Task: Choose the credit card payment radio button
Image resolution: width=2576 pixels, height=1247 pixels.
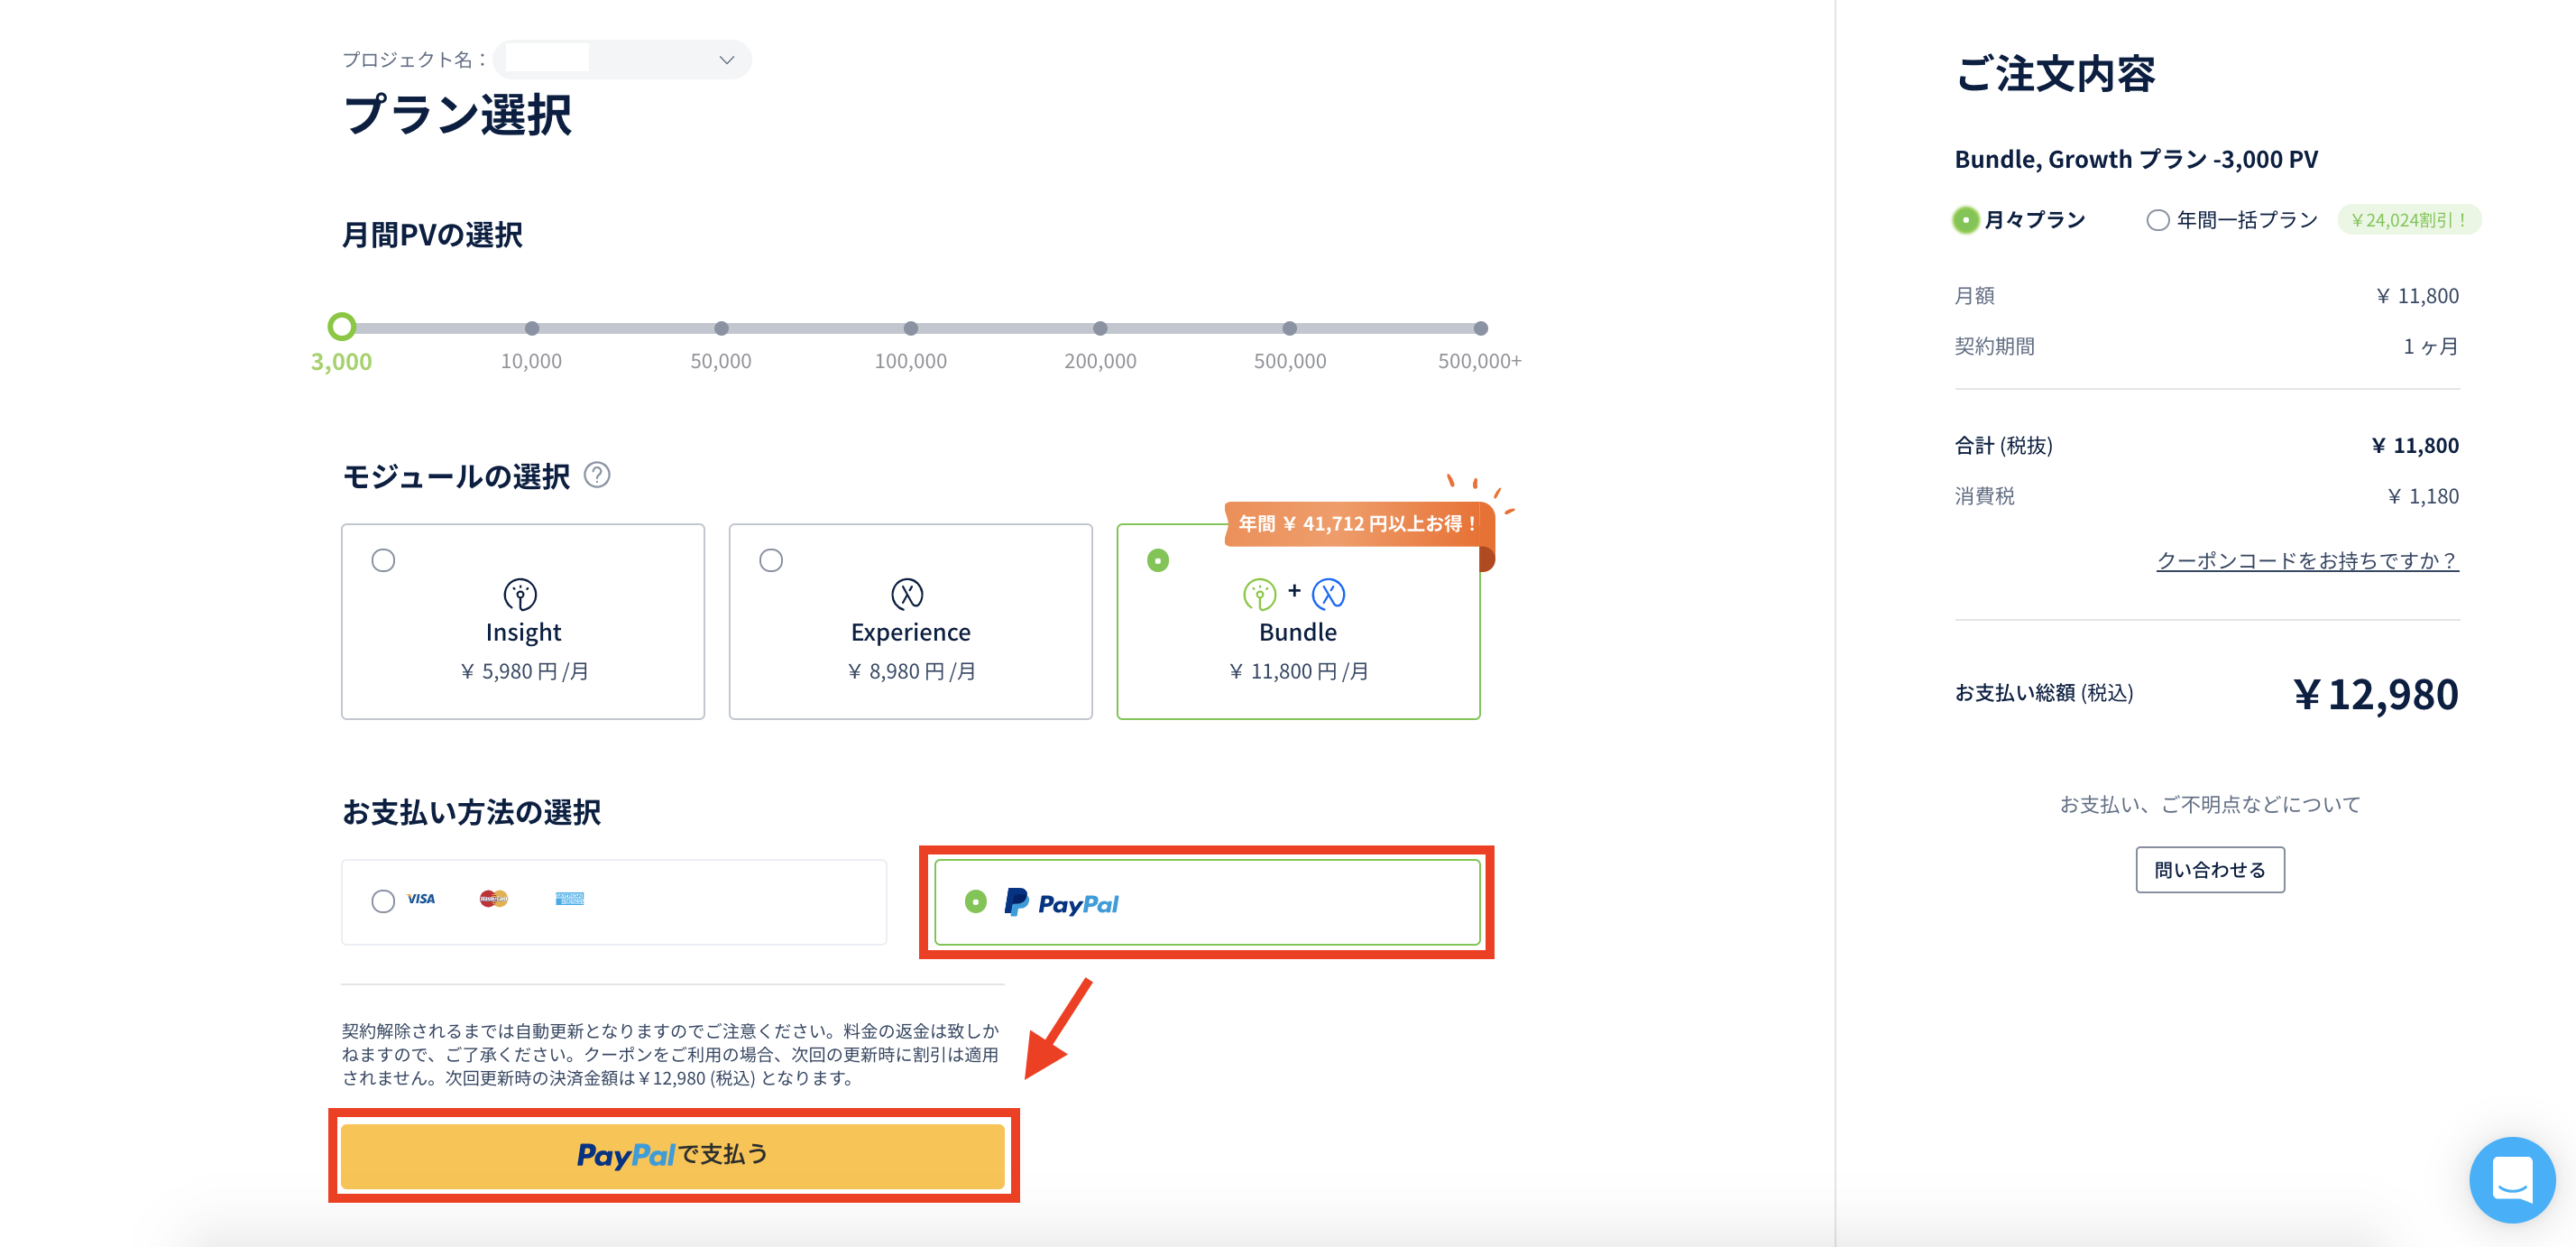Action: point(383,901)
